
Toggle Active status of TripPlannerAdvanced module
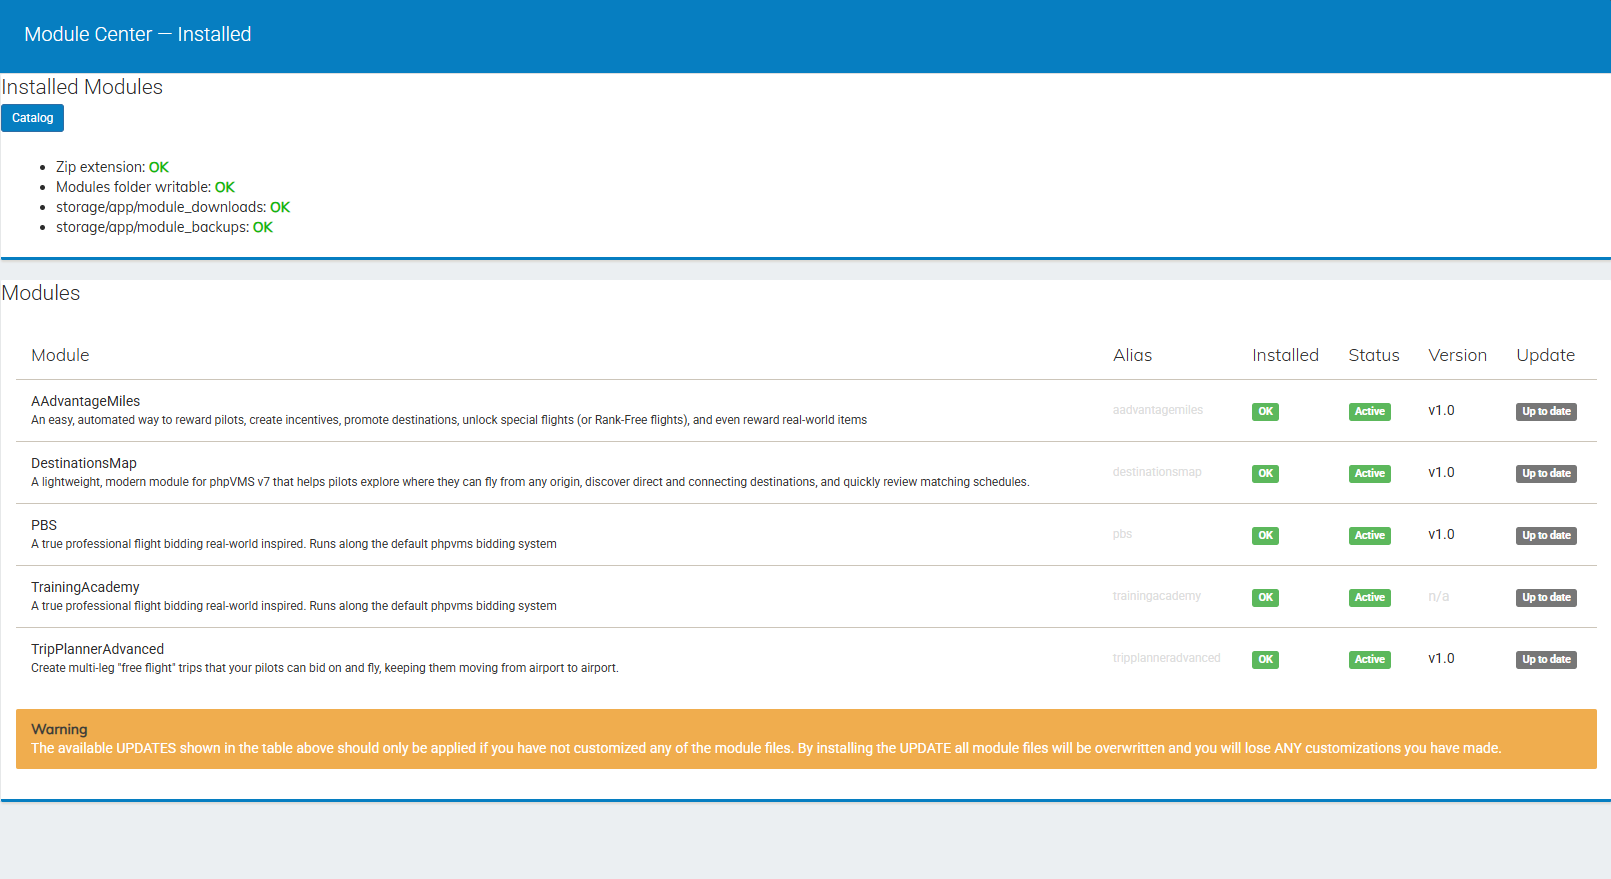pyautogui.click(x=1369, y=660)
